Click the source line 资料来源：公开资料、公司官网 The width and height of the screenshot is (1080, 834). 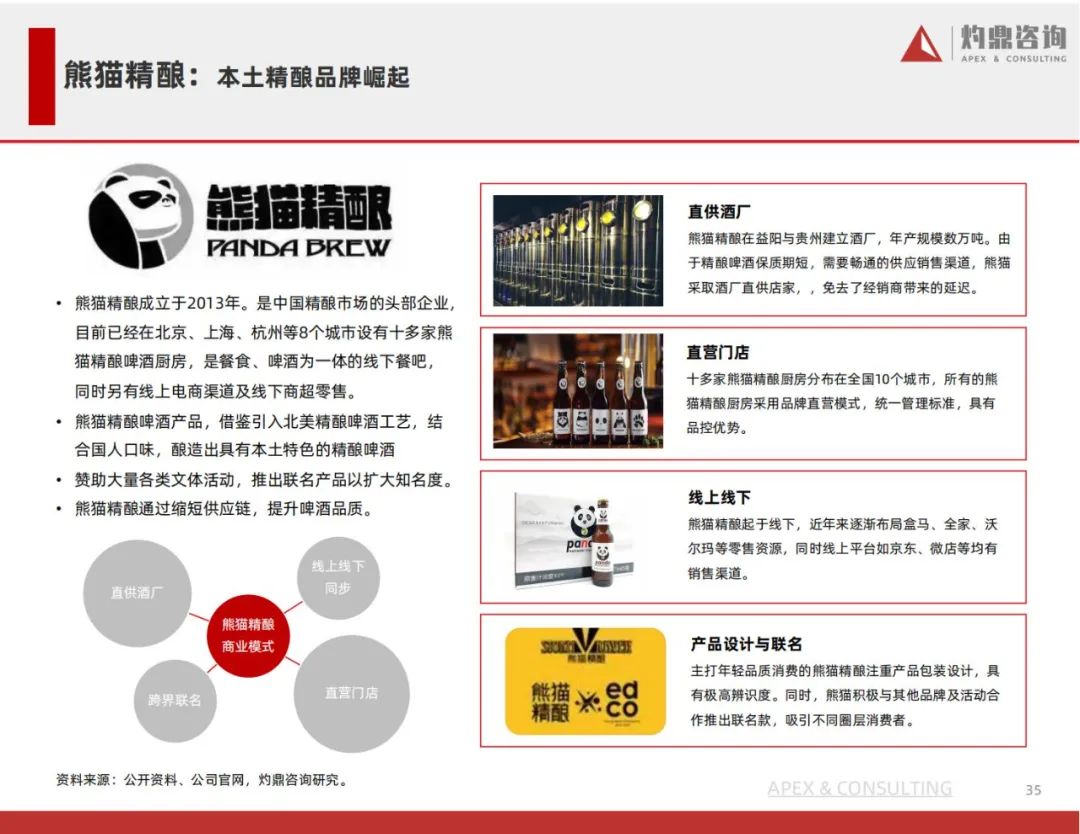(x=203, y=780)
